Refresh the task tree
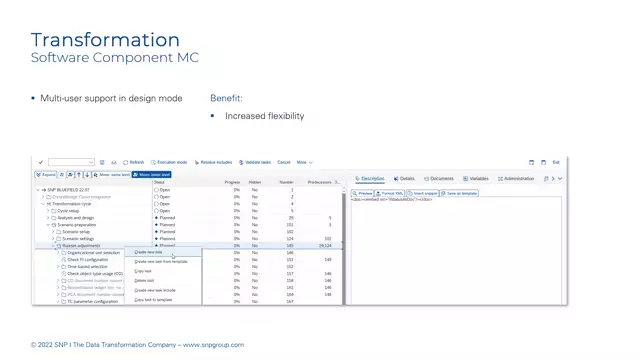Screen dimensions: 640x360 (133, 162)
